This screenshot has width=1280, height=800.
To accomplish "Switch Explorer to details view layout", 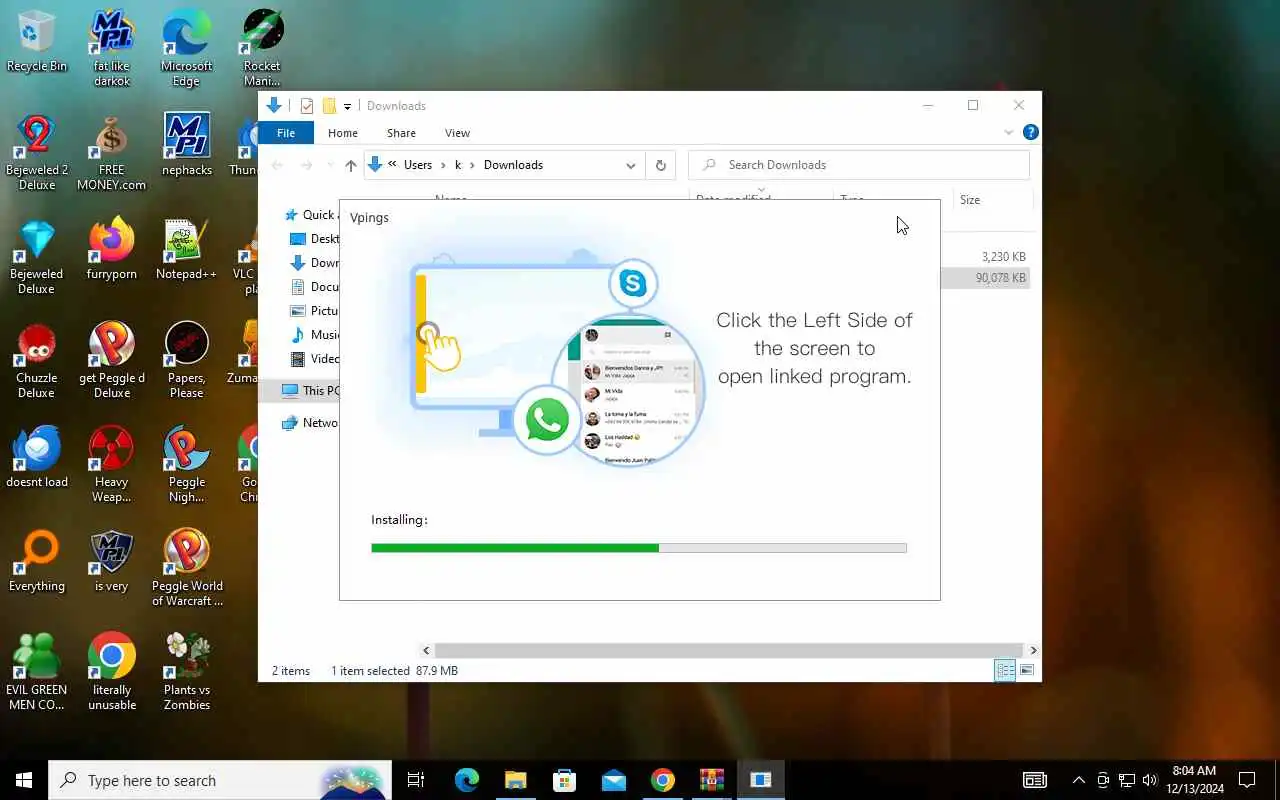I will [1005, 671].
